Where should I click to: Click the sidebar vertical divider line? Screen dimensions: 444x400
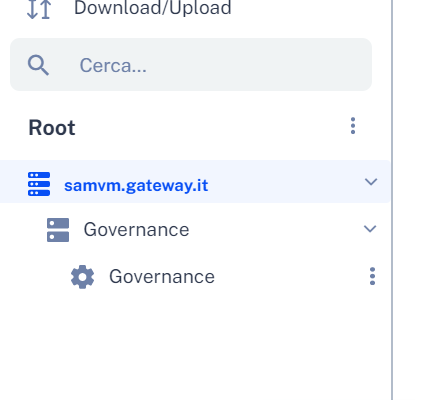coord(392,200)
